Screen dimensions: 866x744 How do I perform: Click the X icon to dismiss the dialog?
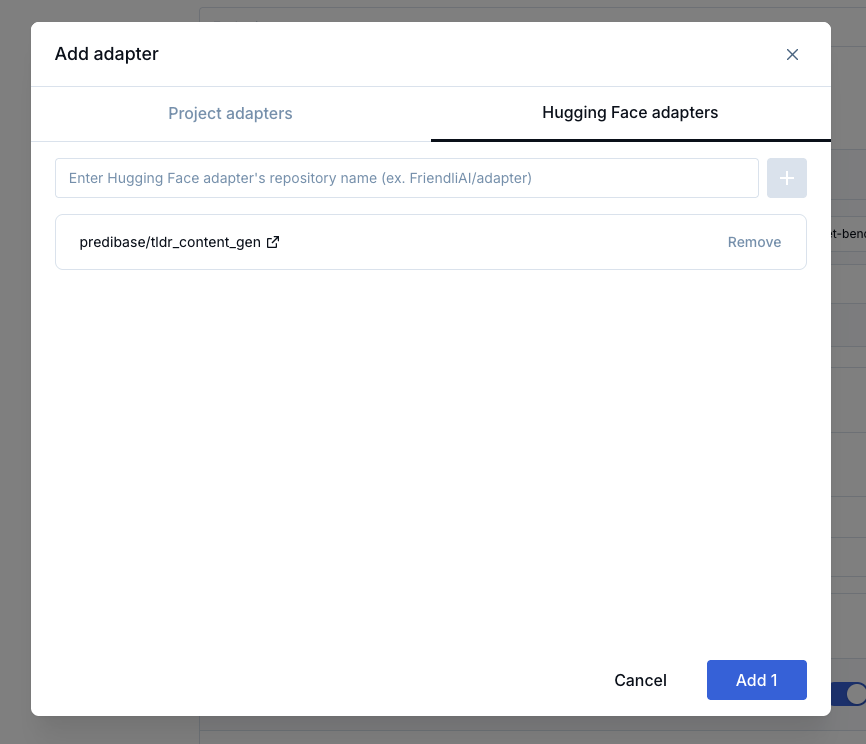pyautogui.click(x=792, y=55)
